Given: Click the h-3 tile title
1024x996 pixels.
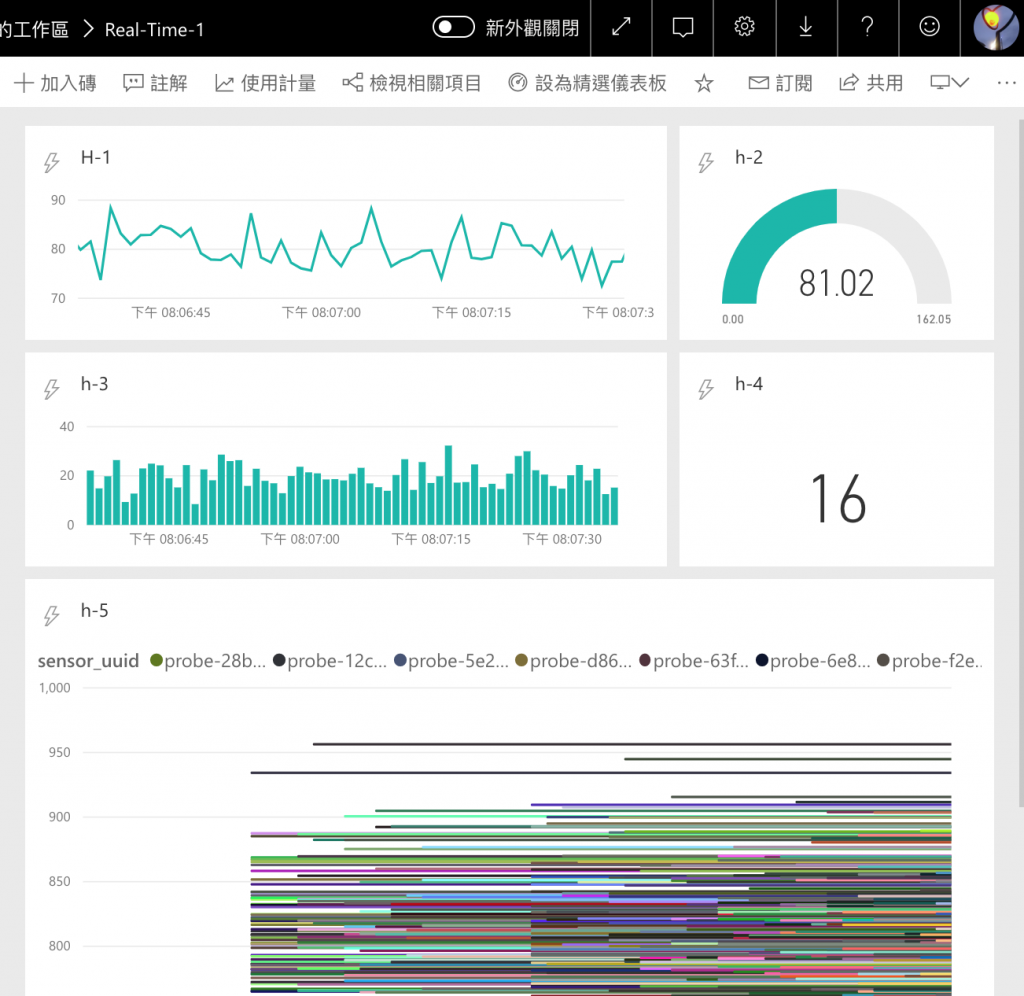Looking at the screenshot, I should pos(95,384).
